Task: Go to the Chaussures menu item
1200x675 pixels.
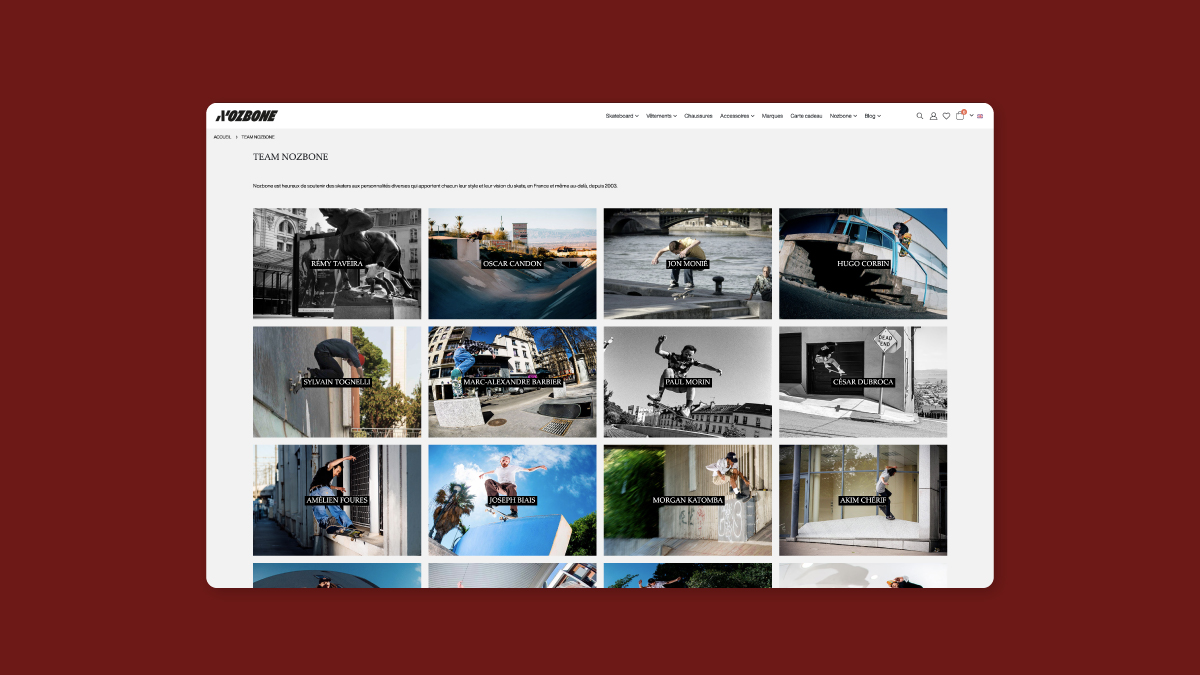Action: (698, 116)
